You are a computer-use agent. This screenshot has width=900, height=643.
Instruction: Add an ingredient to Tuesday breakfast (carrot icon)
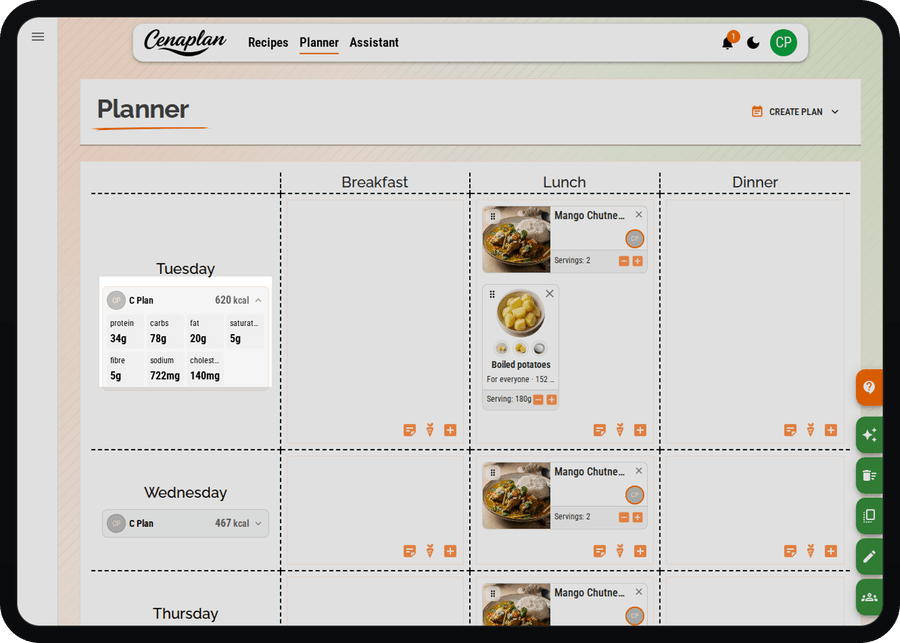point(430,430)
